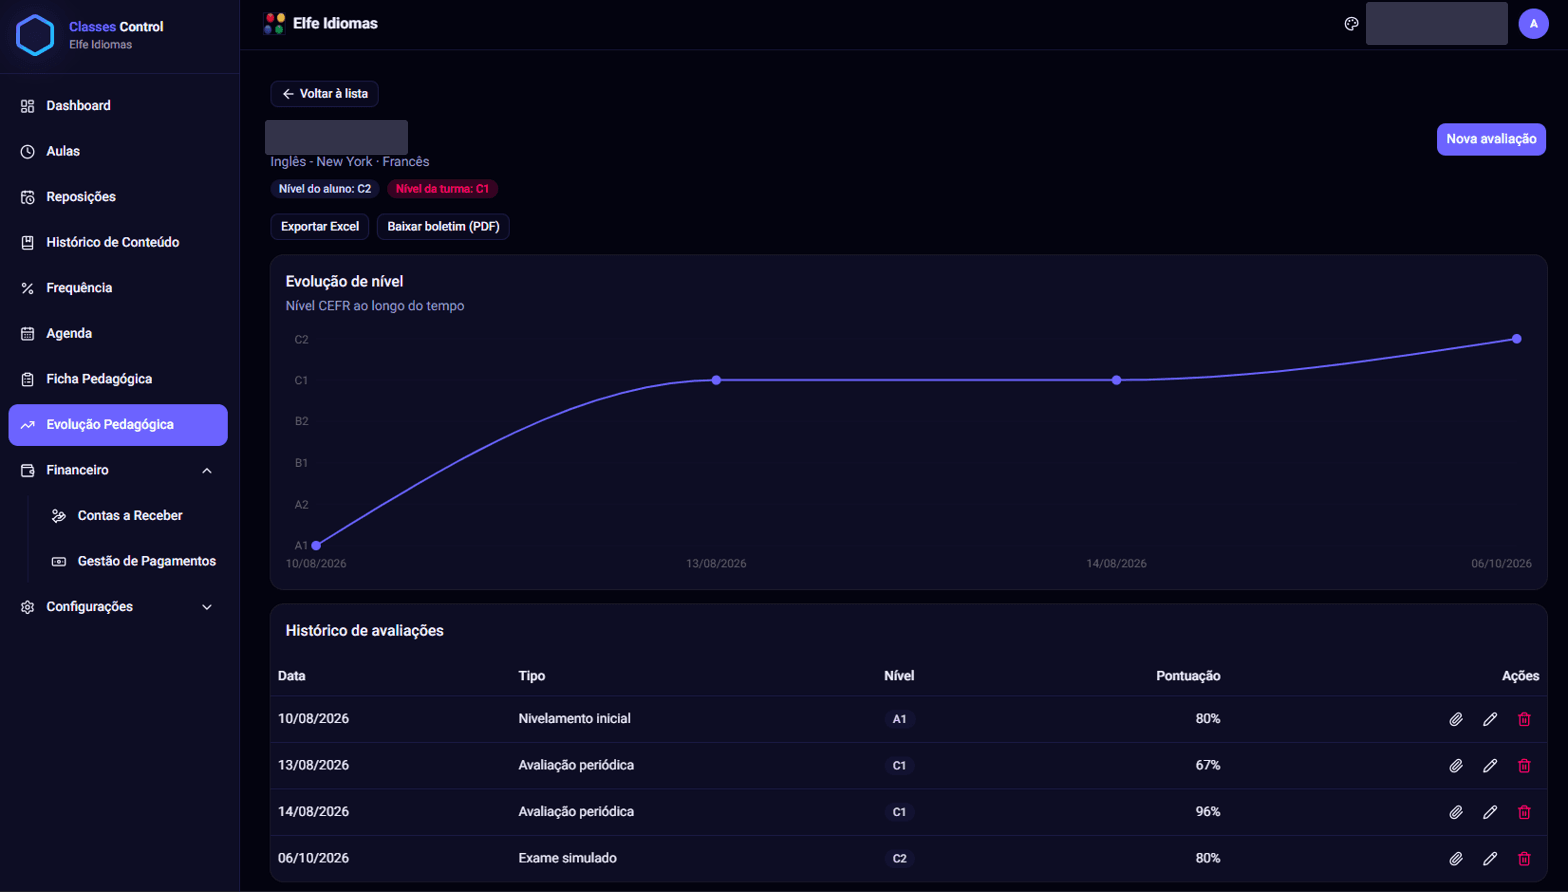Open the user avatar "A" menu
This screenshot has width=1568, height=892.
pyautogui.click(x=1533, y=24)
